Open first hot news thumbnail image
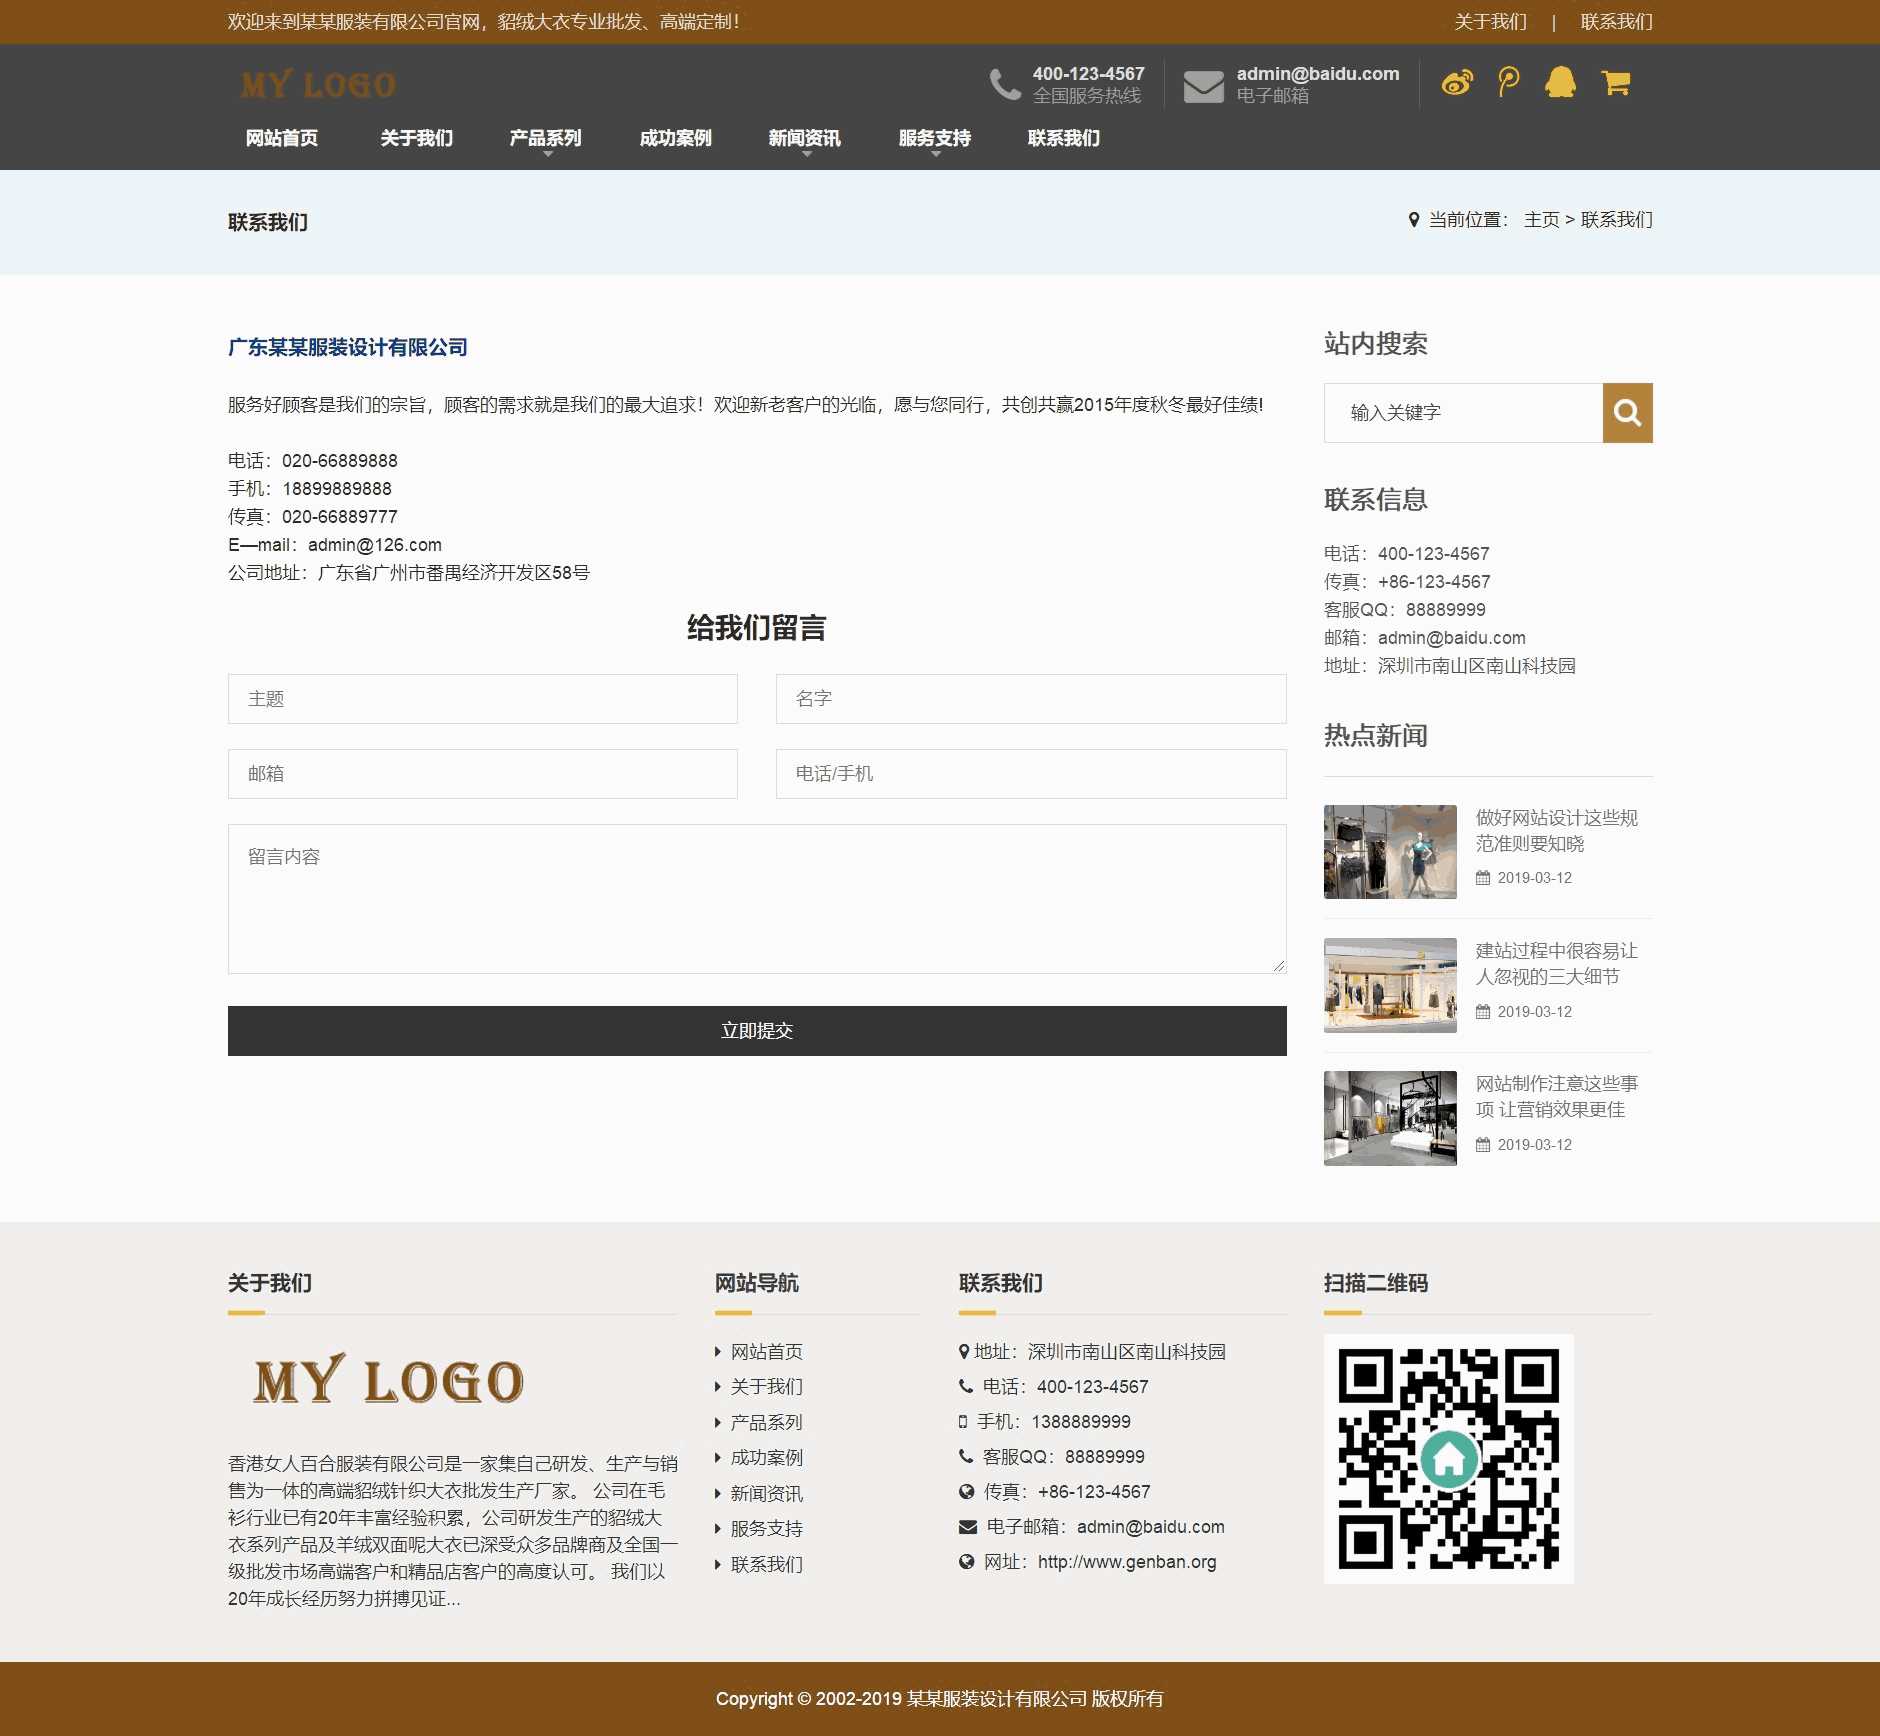1880x1736 pixels. [x=1390, y=852]
